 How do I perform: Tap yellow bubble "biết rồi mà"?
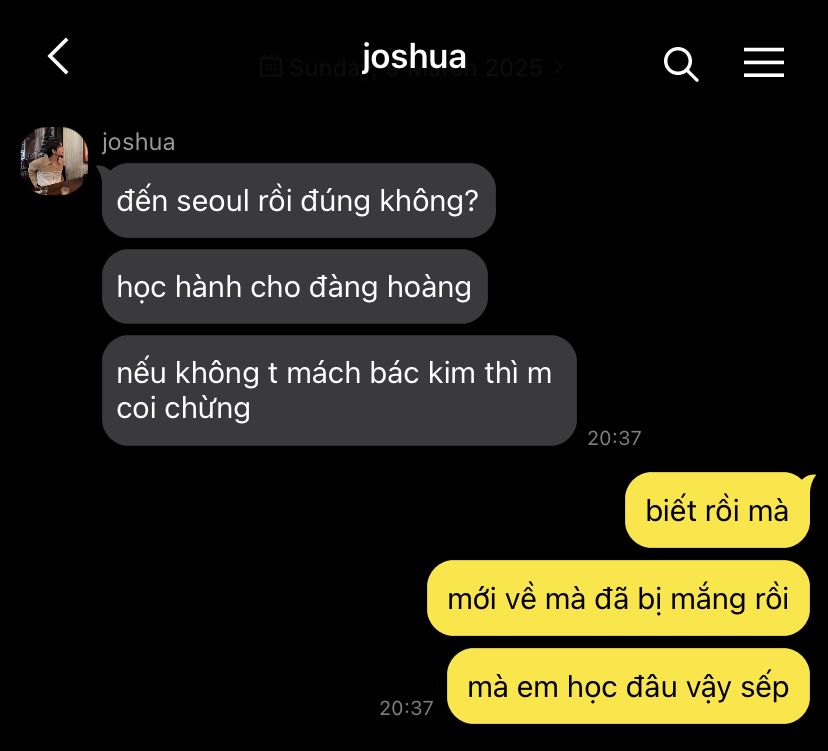point(717,510)
